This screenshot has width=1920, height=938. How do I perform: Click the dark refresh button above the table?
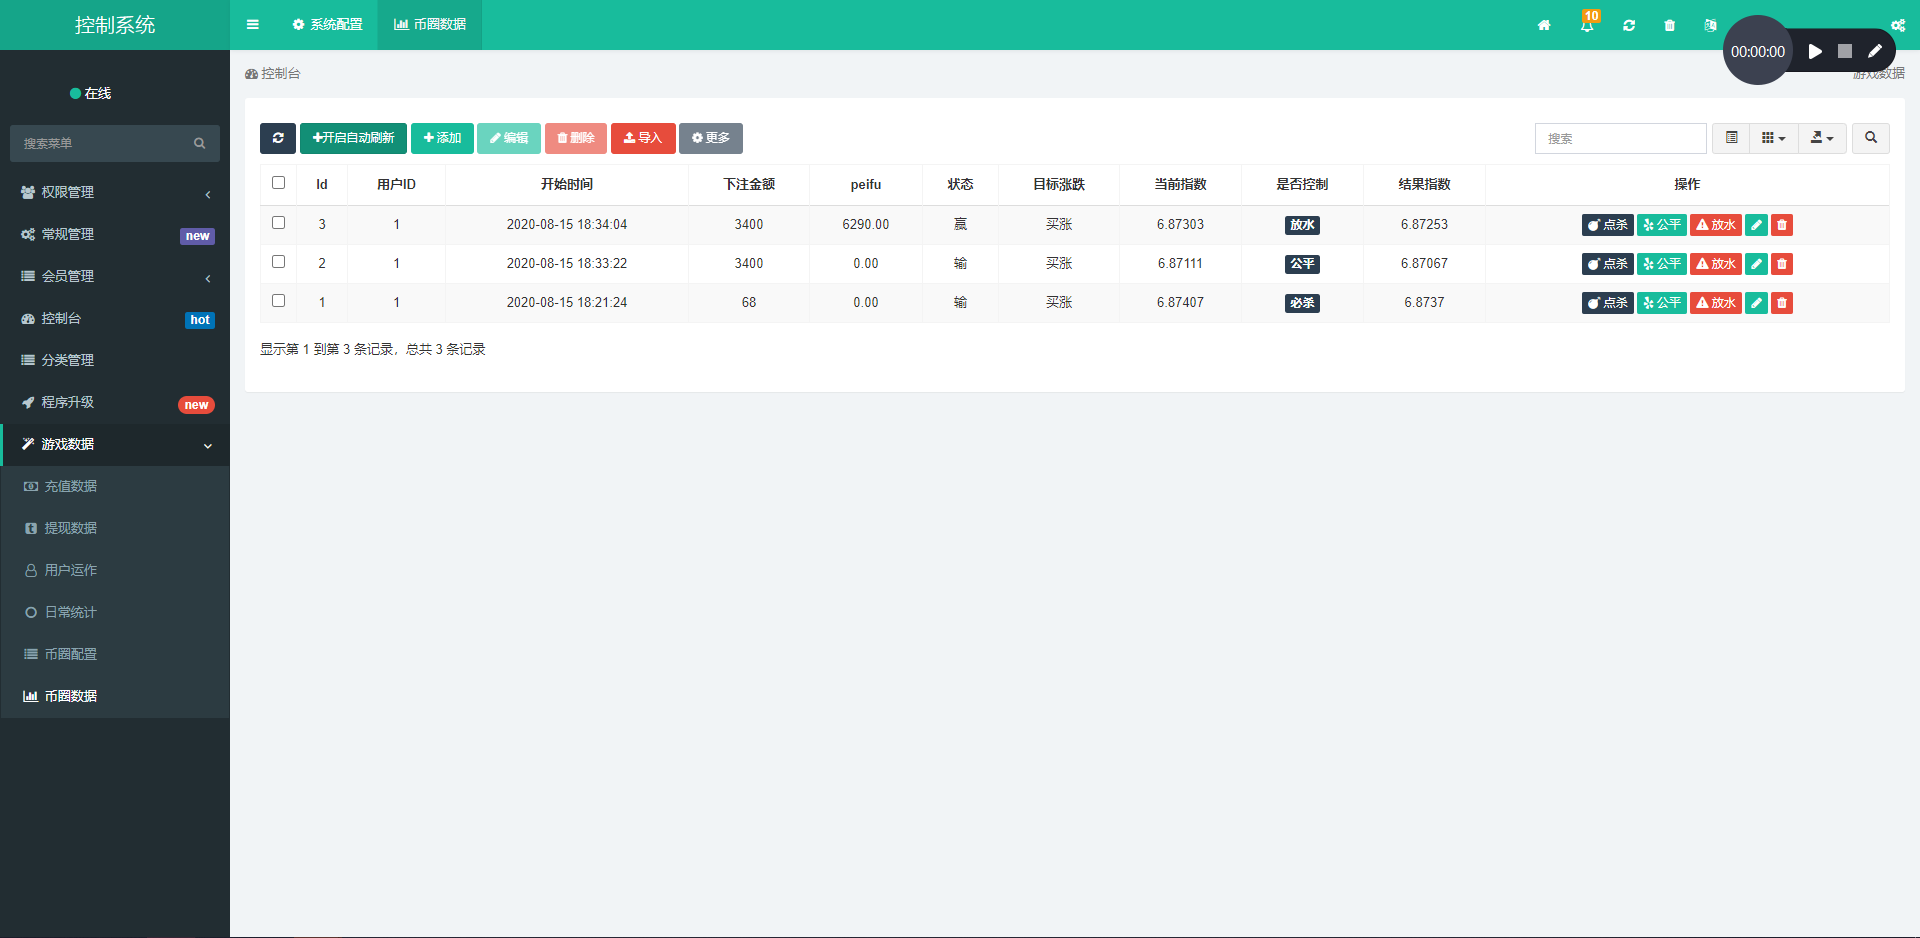tap(278, 138)
